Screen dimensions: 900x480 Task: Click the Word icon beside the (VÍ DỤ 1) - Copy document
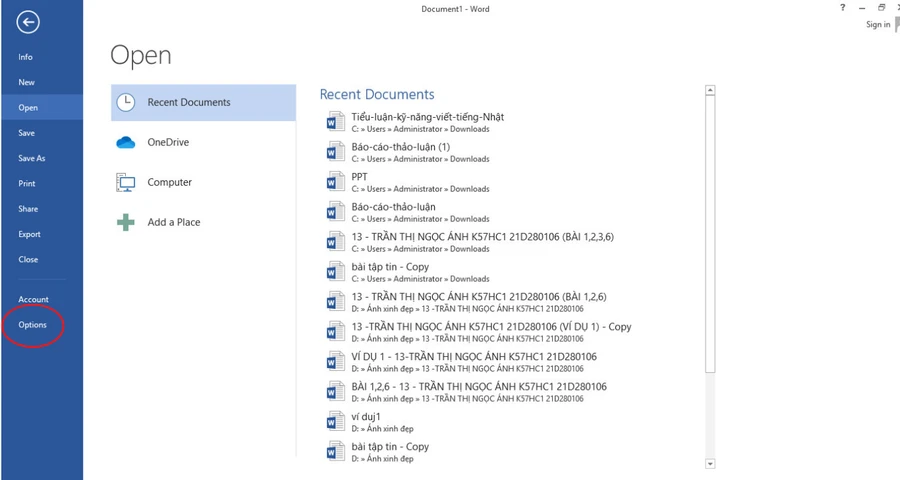pos(335,331)
